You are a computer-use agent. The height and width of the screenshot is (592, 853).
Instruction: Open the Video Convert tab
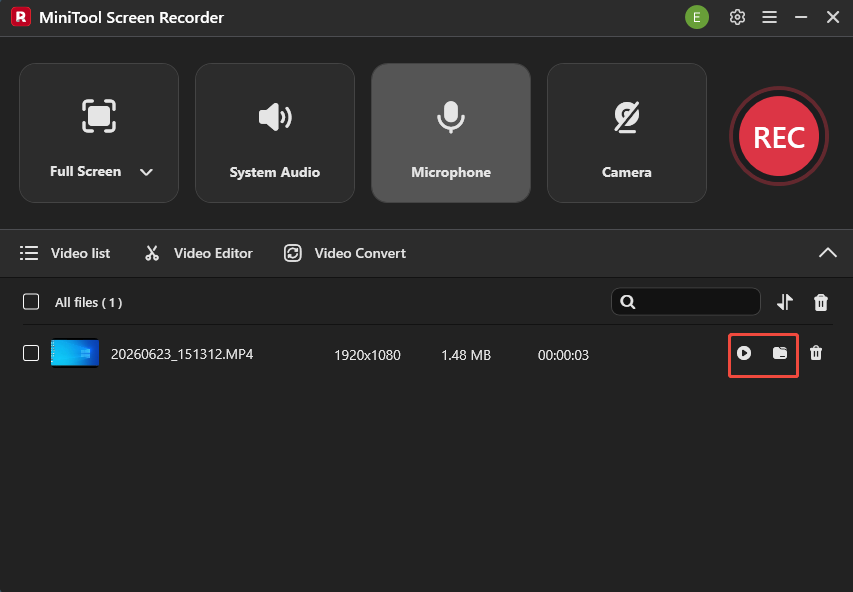coord(345,253)
